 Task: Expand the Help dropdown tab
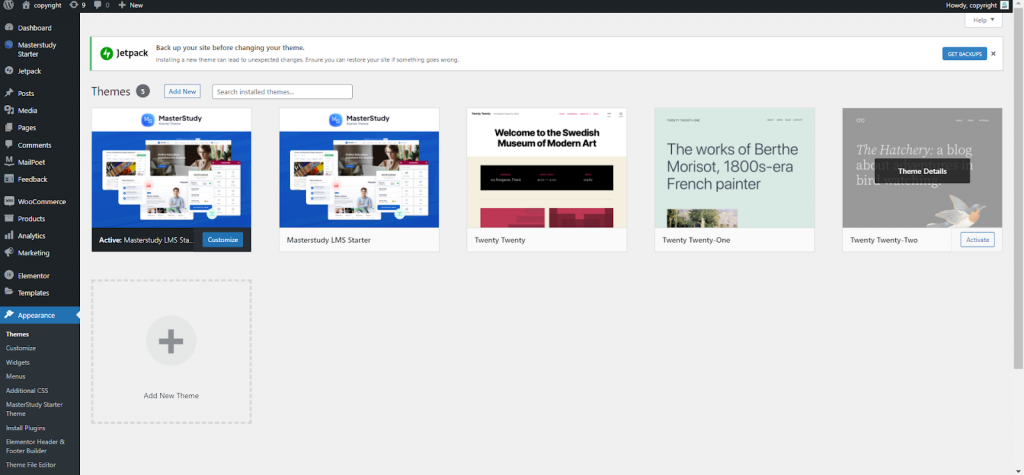click(984, 20)
